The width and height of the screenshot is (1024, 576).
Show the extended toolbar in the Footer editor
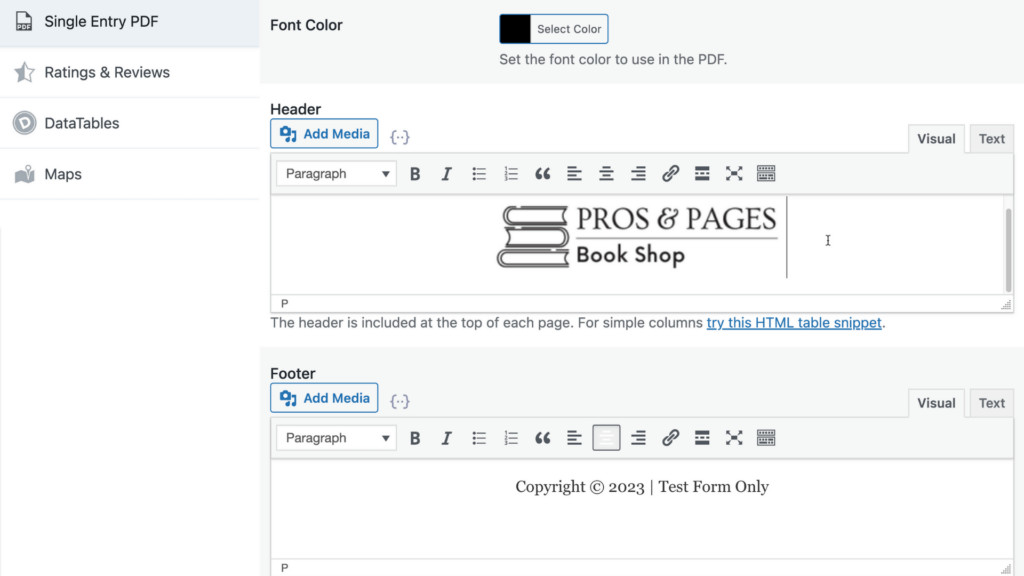[x=766, y=437]
